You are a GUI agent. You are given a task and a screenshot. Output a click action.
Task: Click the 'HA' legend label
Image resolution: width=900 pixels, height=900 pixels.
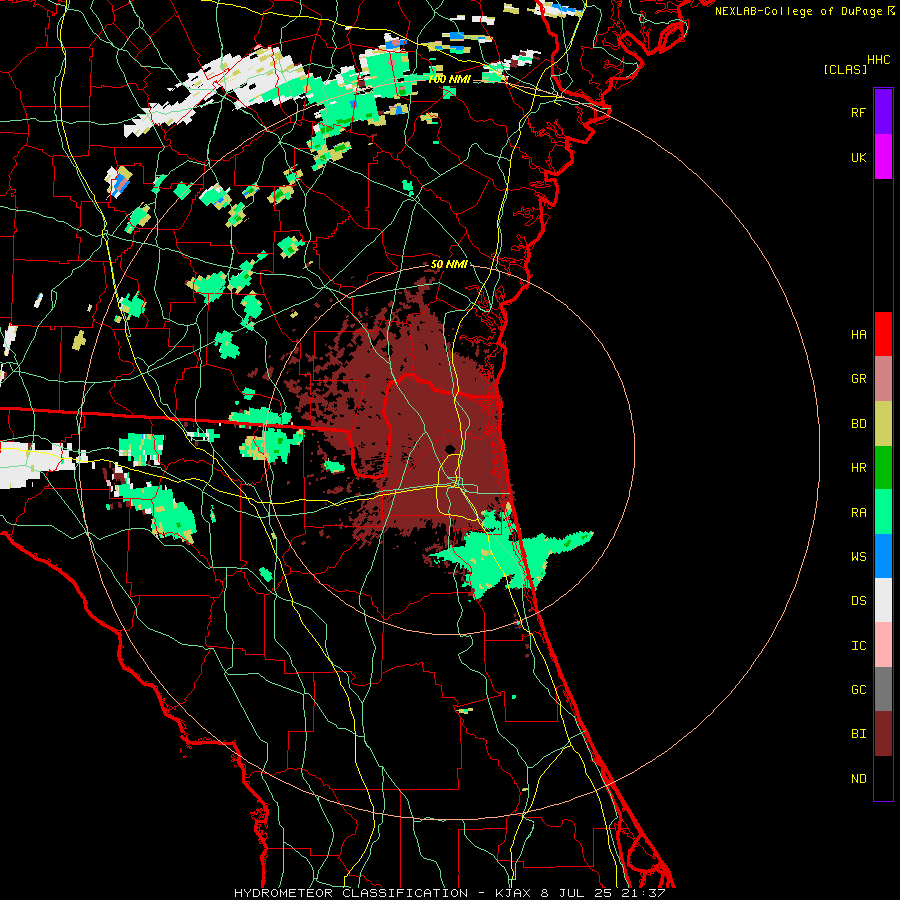tap(859, 334)
